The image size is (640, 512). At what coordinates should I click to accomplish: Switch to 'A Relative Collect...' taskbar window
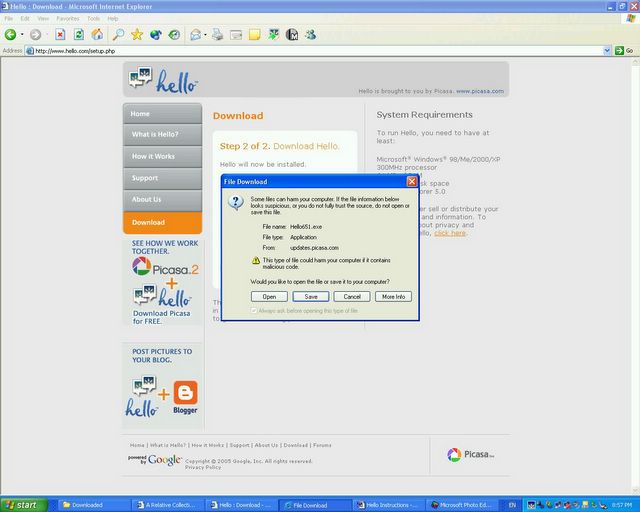167,505
